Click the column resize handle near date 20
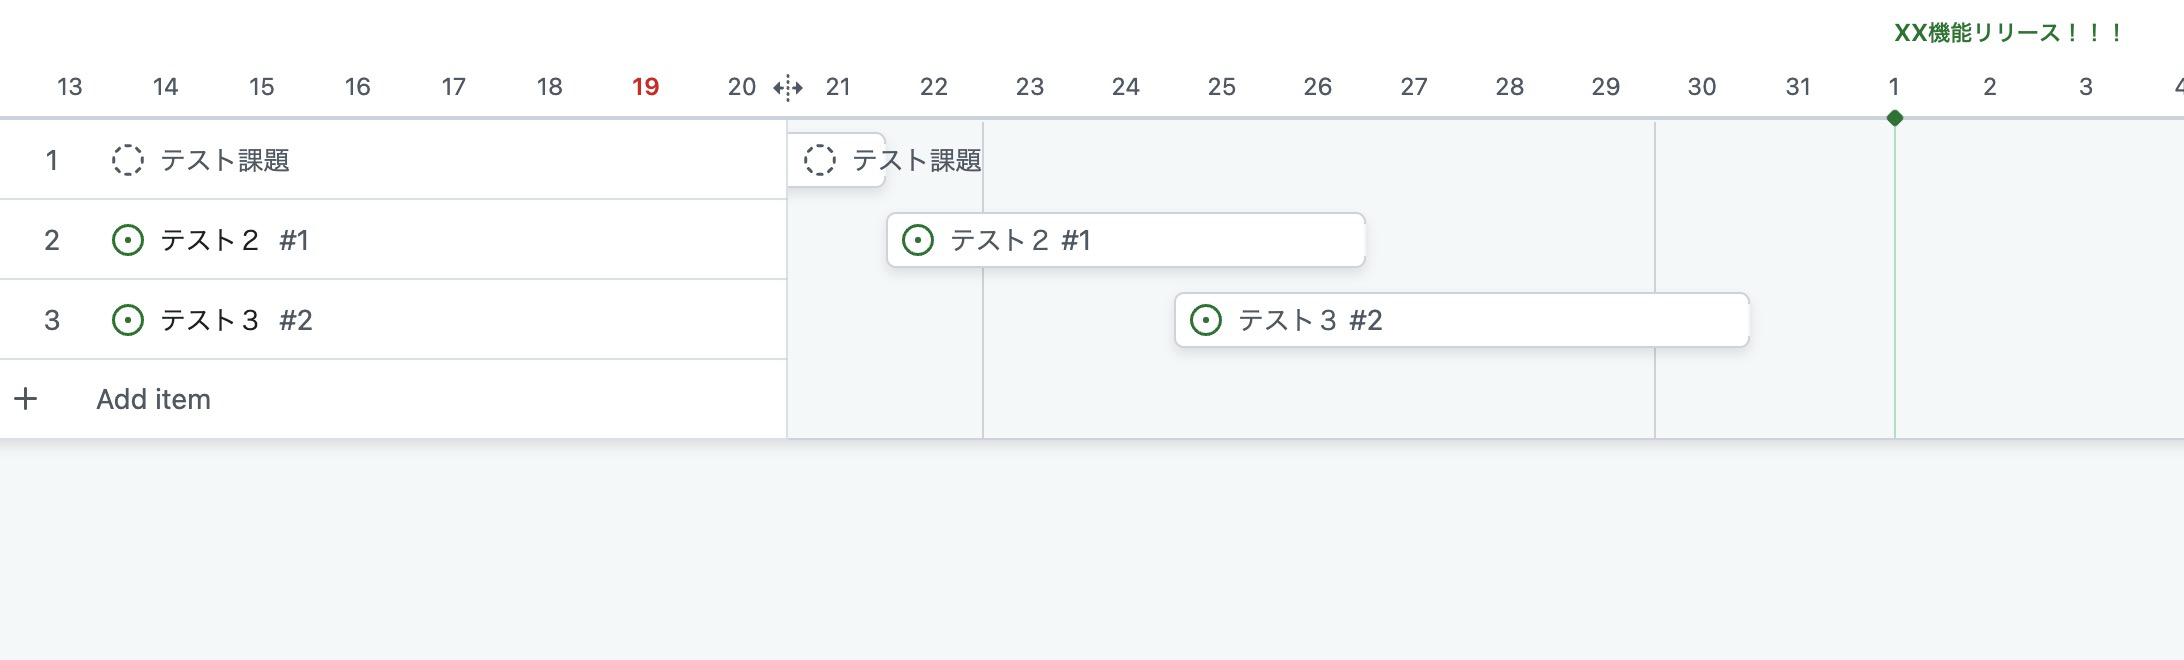Viewport: 2184px width, 660px height. tap(788, 88)
